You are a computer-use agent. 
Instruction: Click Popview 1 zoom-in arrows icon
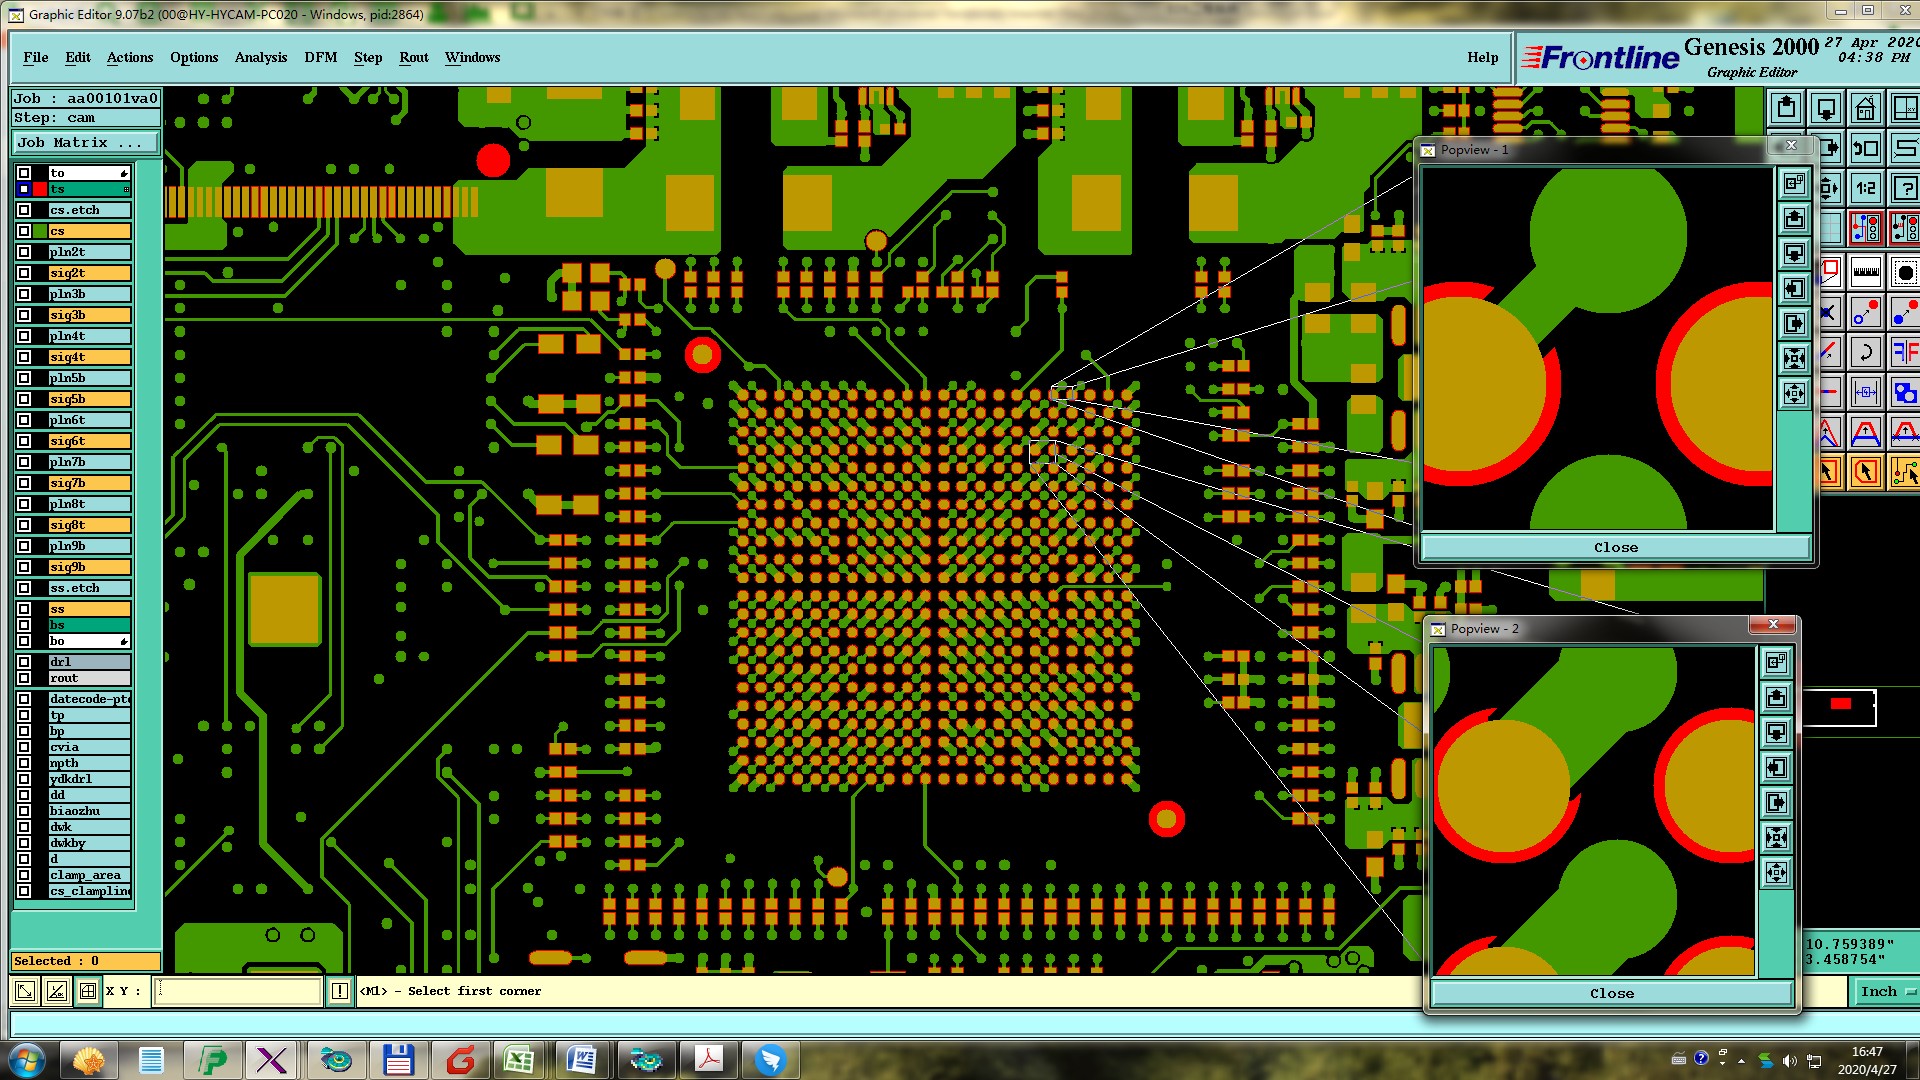click(x=1794, y=358)
